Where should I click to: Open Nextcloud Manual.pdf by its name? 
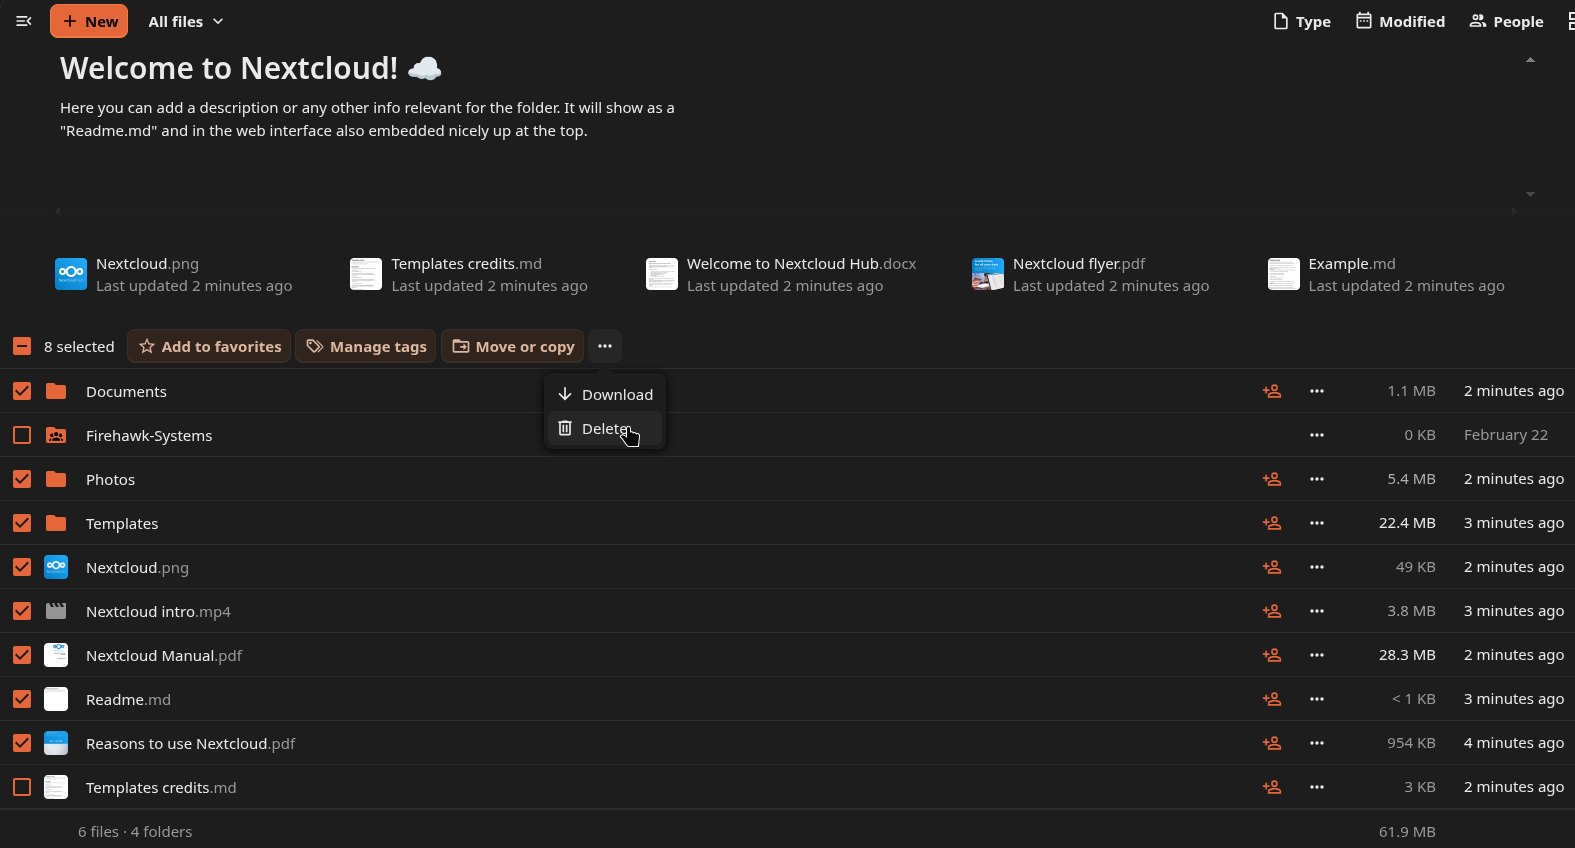tap(164, 655)
